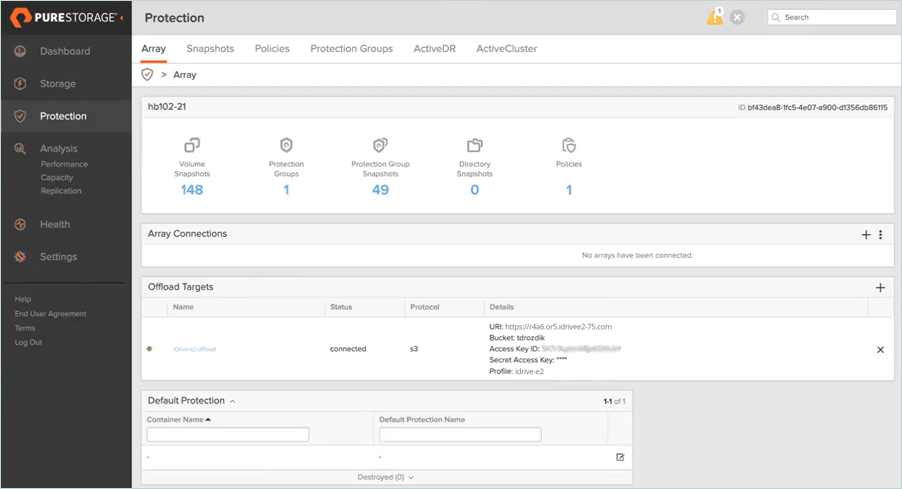Open the Protection Groups tab
Viewport: 902px width, 489px height.
click(351, 49)
